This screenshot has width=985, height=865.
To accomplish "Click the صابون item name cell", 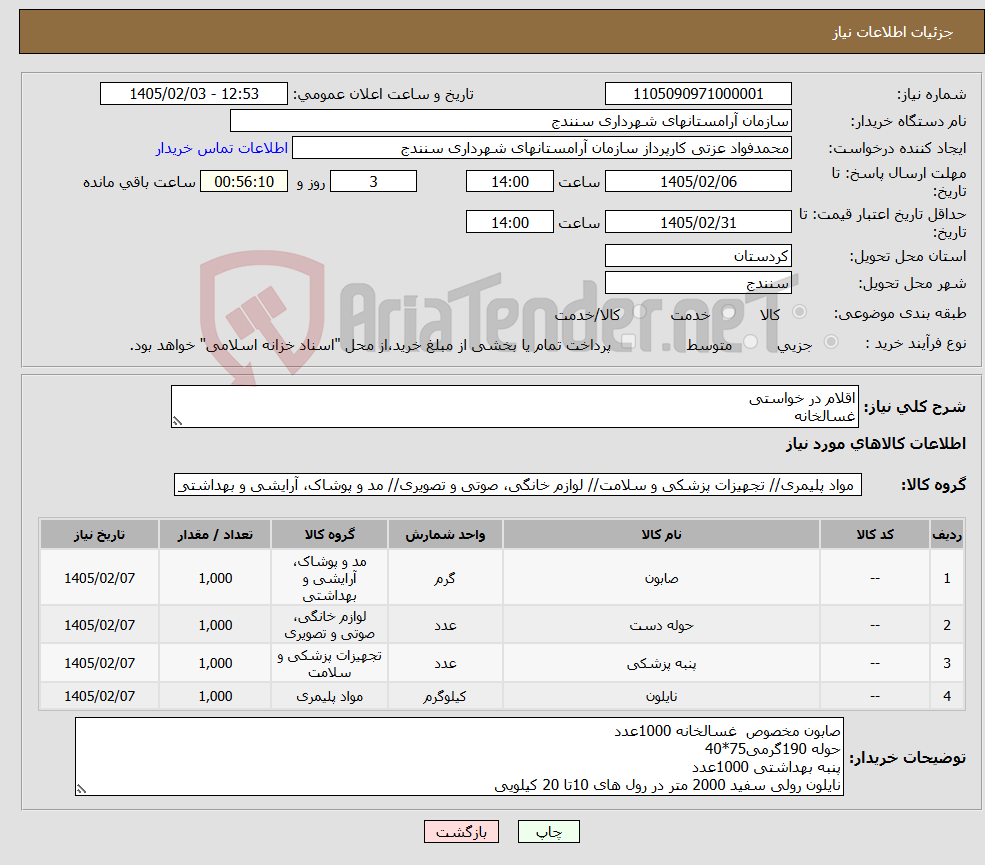I will (661, 578).
